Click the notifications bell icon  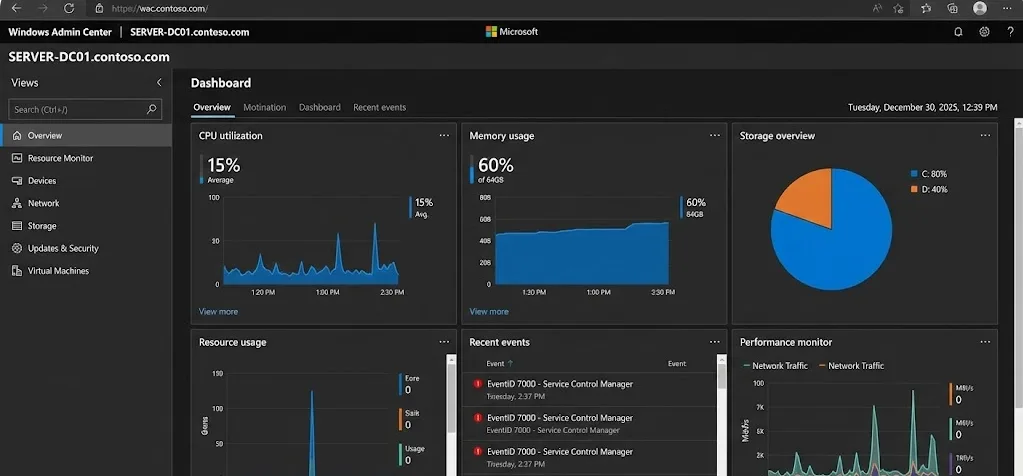(958, 32)
